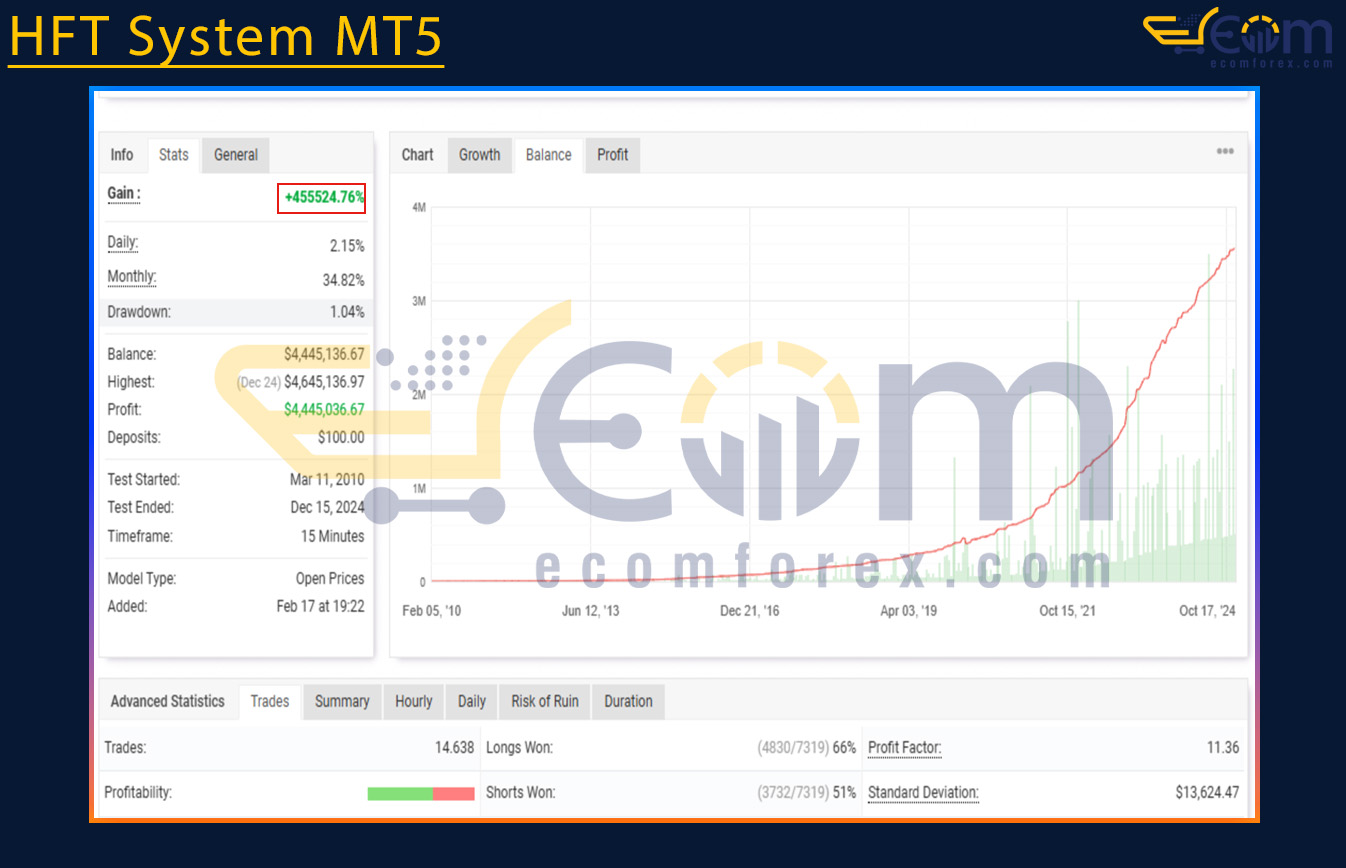The width and height of the screenshot is (1346, 868).
Task: Click the Drawdown label
Action: 139,312
